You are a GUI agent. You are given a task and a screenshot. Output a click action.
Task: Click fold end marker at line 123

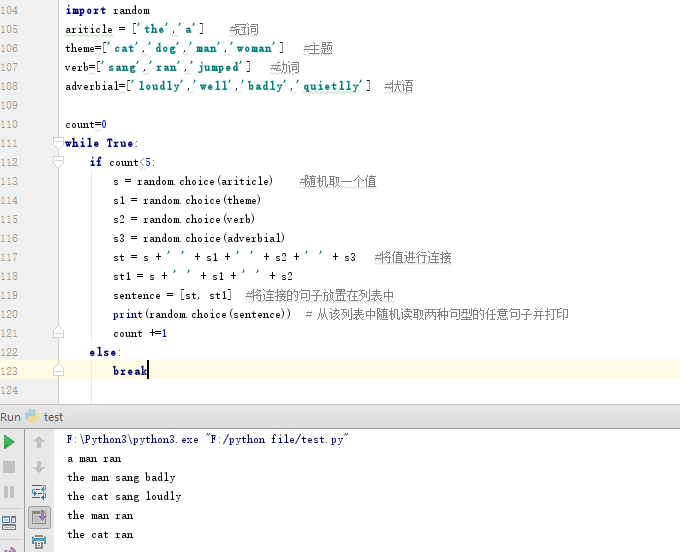58,370
